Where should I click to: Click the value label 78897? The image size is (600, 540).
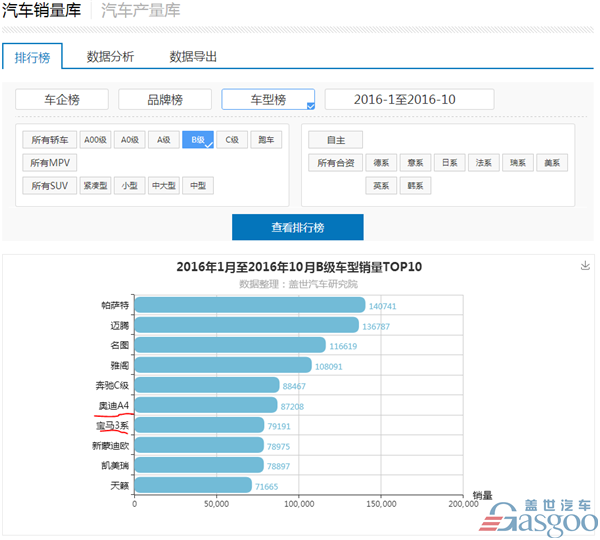pos(278,467)
